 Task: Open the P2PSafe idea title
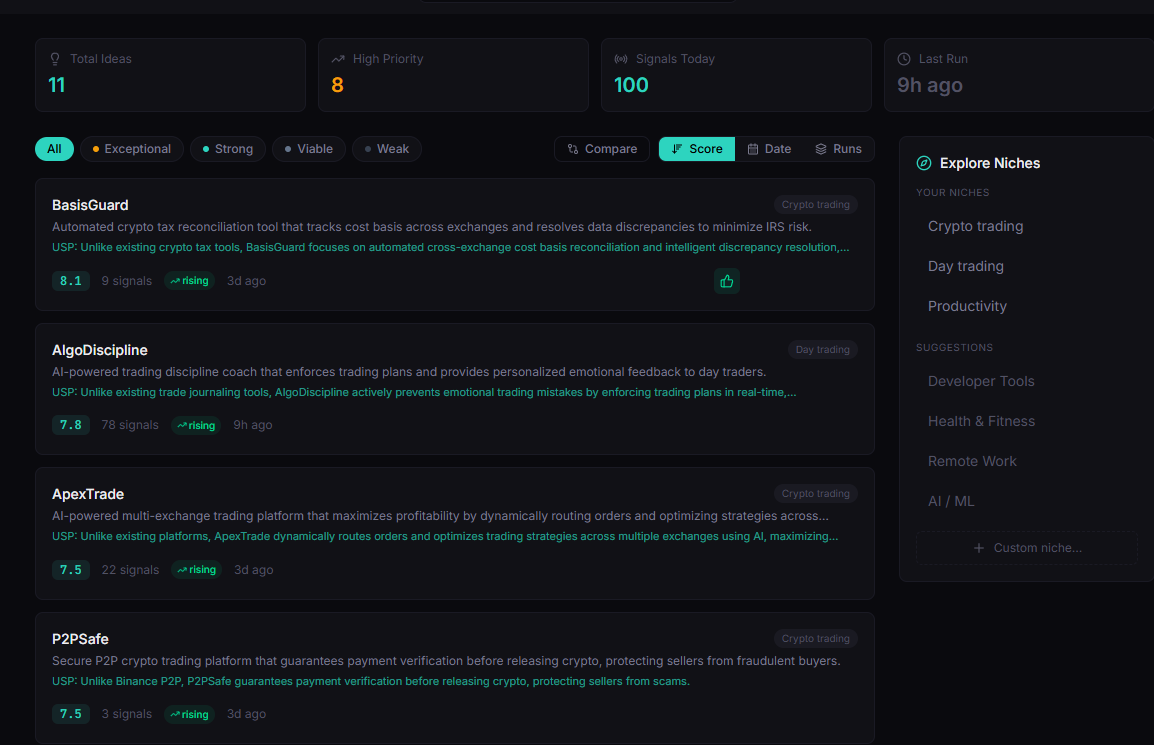[x=80, y=639]
